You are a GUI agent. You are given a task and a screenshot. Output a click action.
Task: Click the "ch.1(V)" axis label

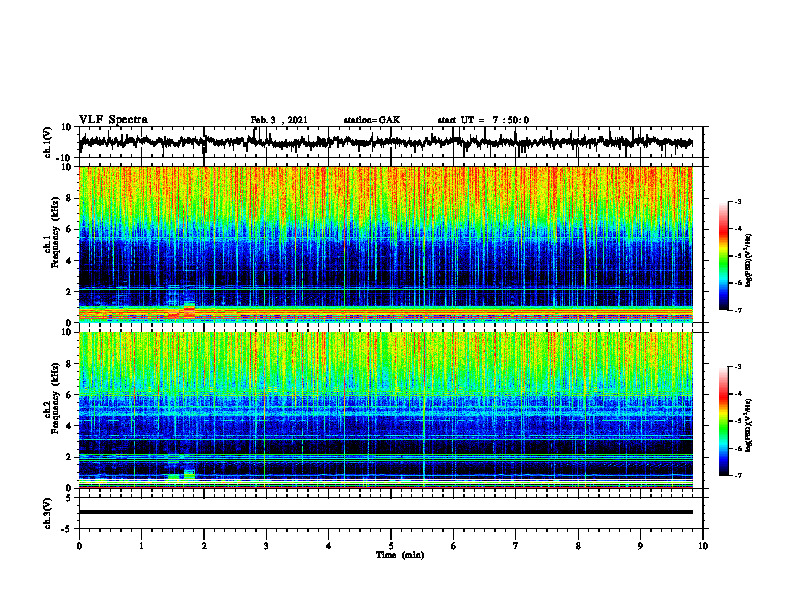(48, 142)
